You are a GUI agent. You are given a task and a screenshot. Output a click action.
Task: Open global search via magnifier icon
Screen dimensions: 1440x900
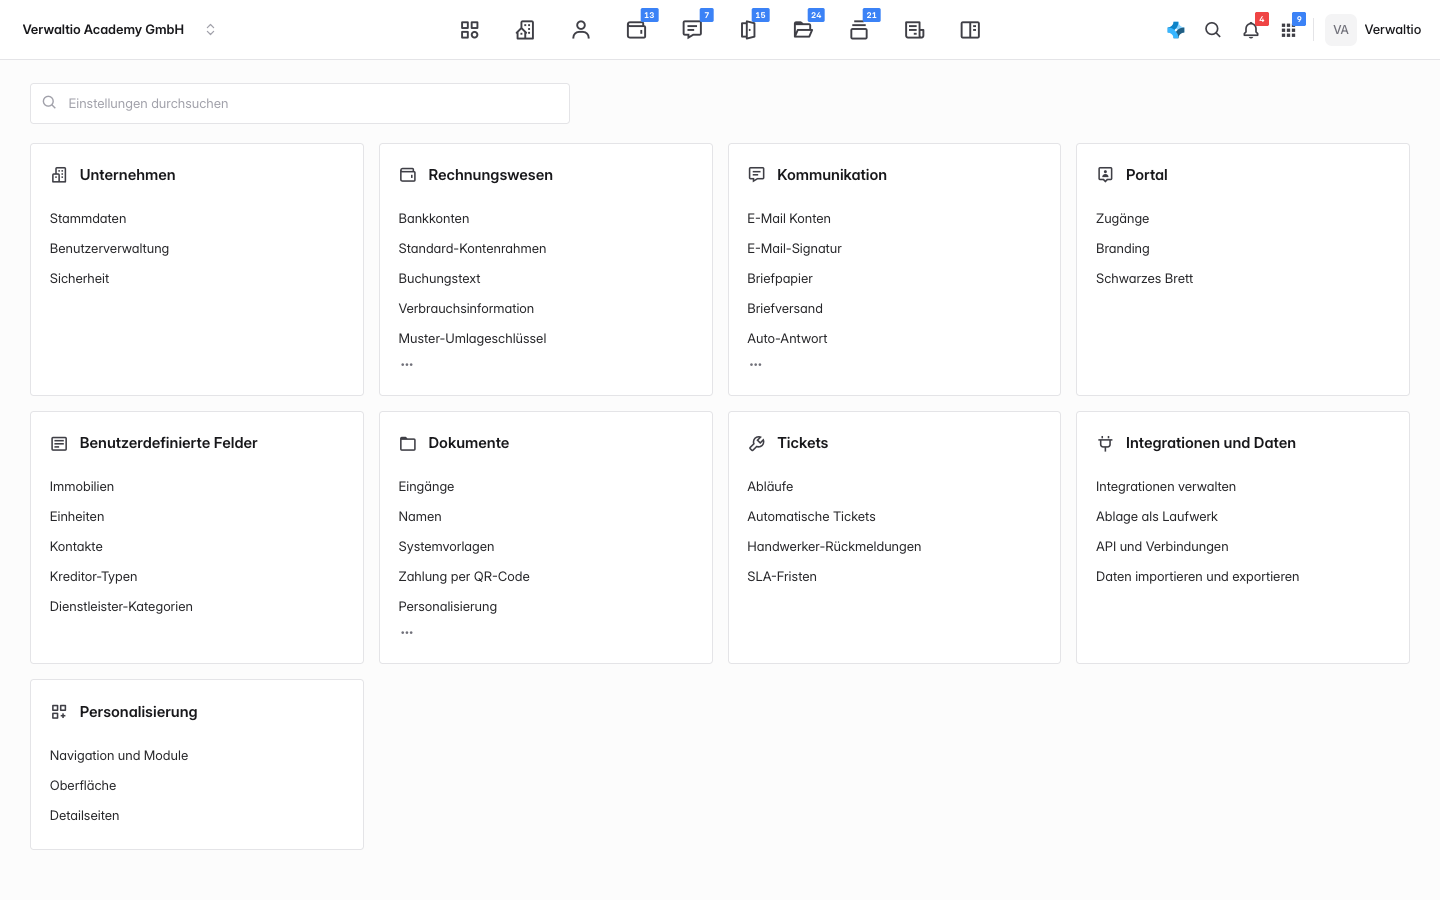[1213, 30]
